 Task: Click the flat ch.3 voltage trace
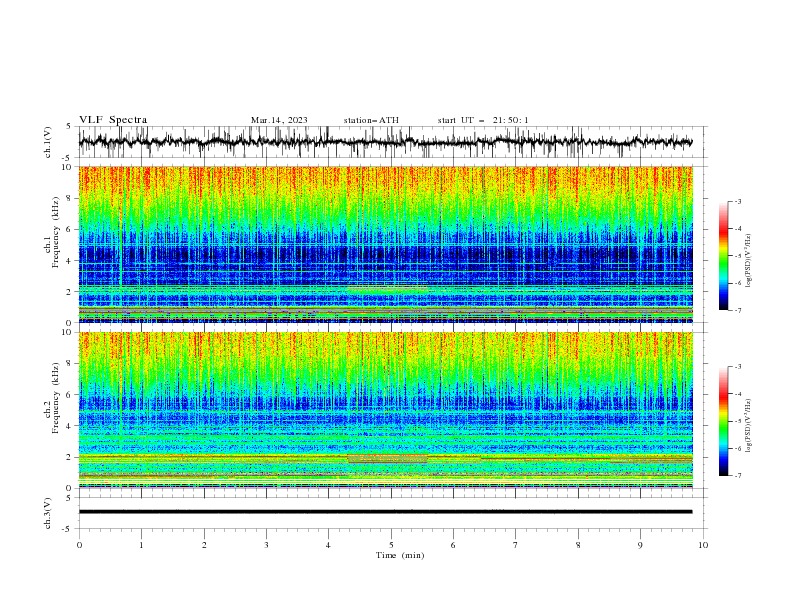tap(385, 512)
